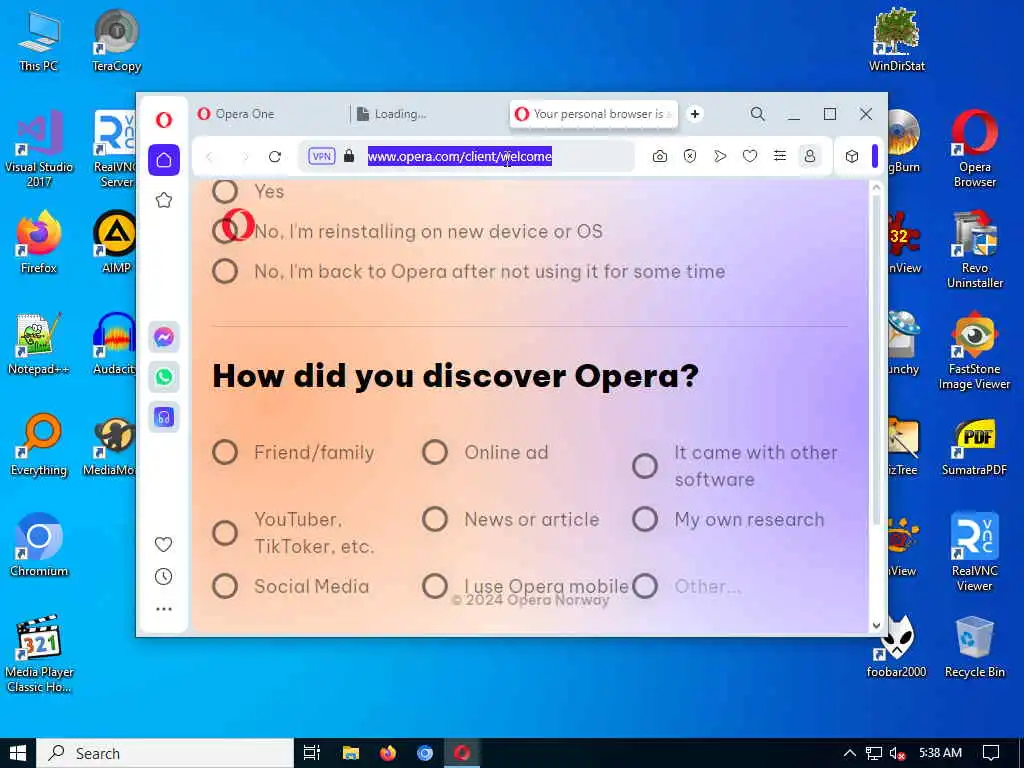Choose 'News or article' radio option
The width and height of the screenshot is (1024, 768).
pos(435,519)
